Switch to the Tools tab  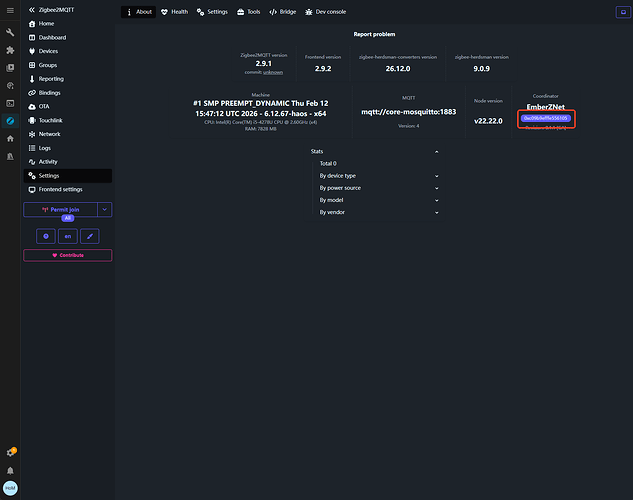click(249, 12)
